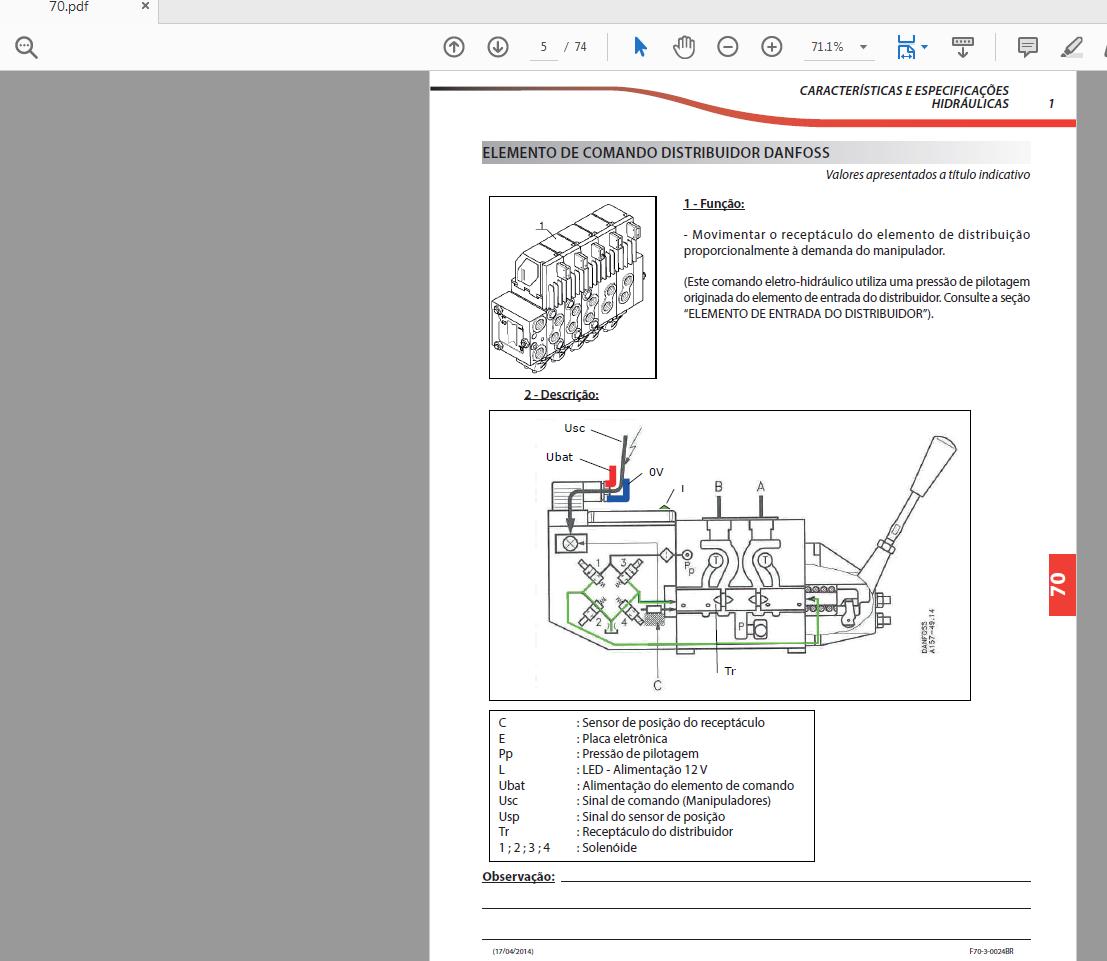Screen dimensions: 1107x961
Task: Click the ELEMENTO DE COMANDO DANFOSS heading
Action: (655, 152)
